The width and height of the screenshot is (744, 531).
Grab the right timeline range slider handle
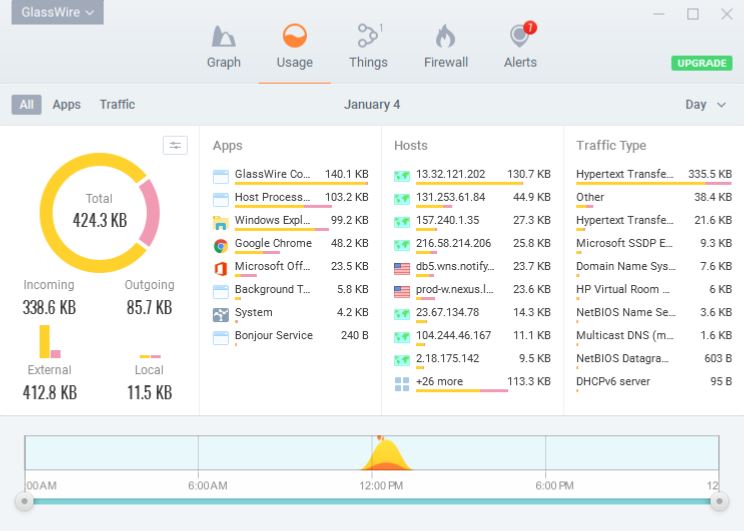point(719,501)
